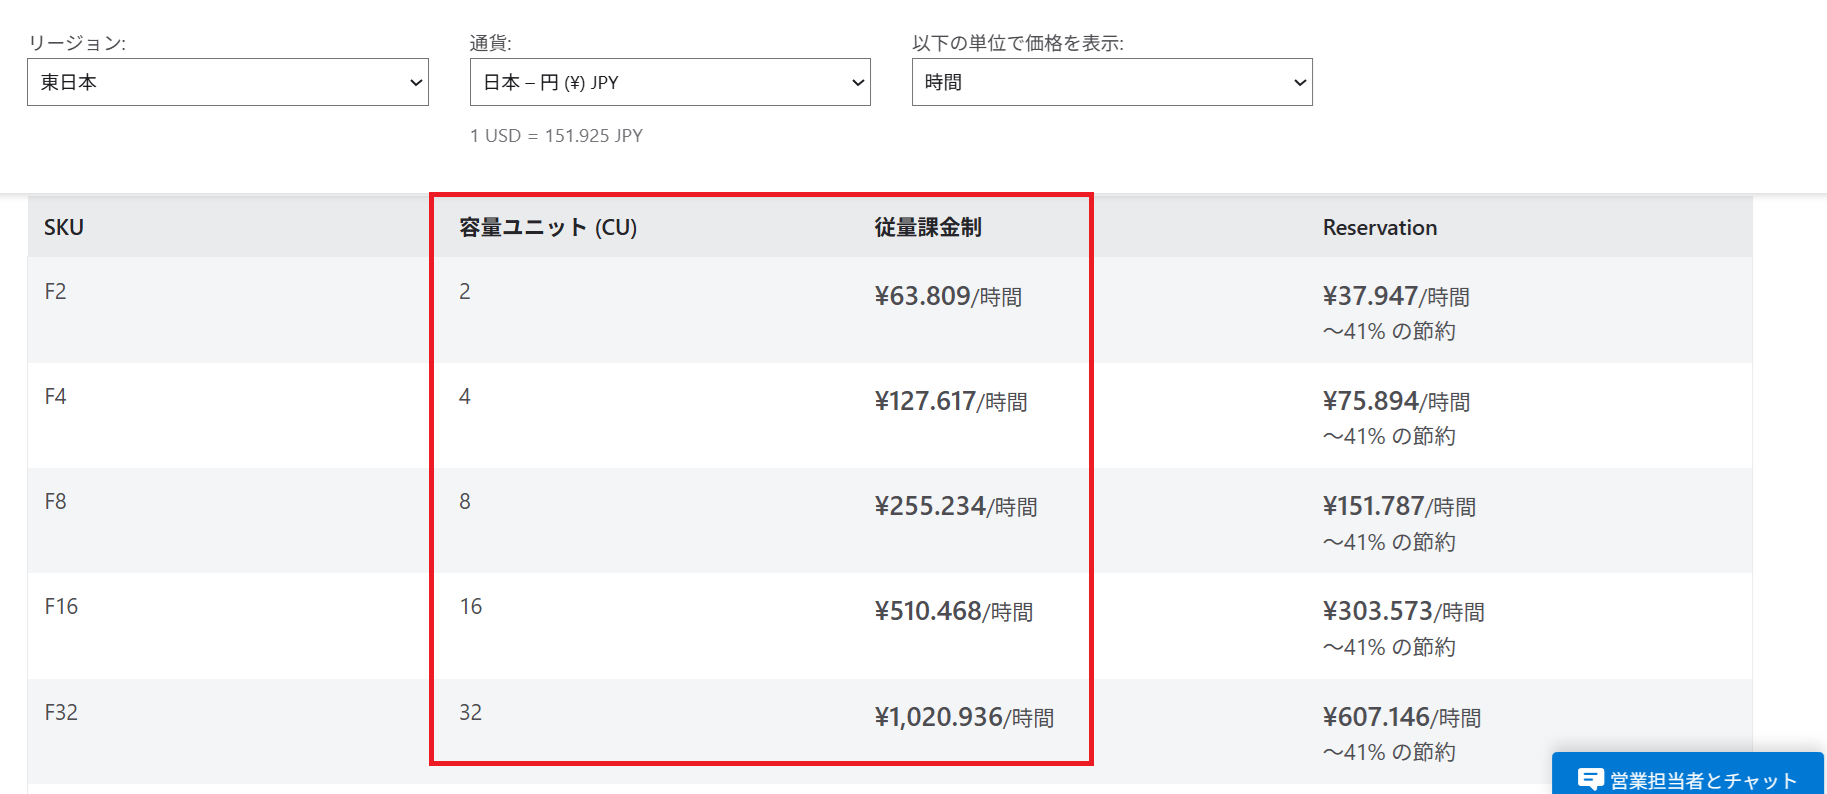Click the ¥37.947/時間 reservation price
1827x794 pixels.
pos(1395,297)
